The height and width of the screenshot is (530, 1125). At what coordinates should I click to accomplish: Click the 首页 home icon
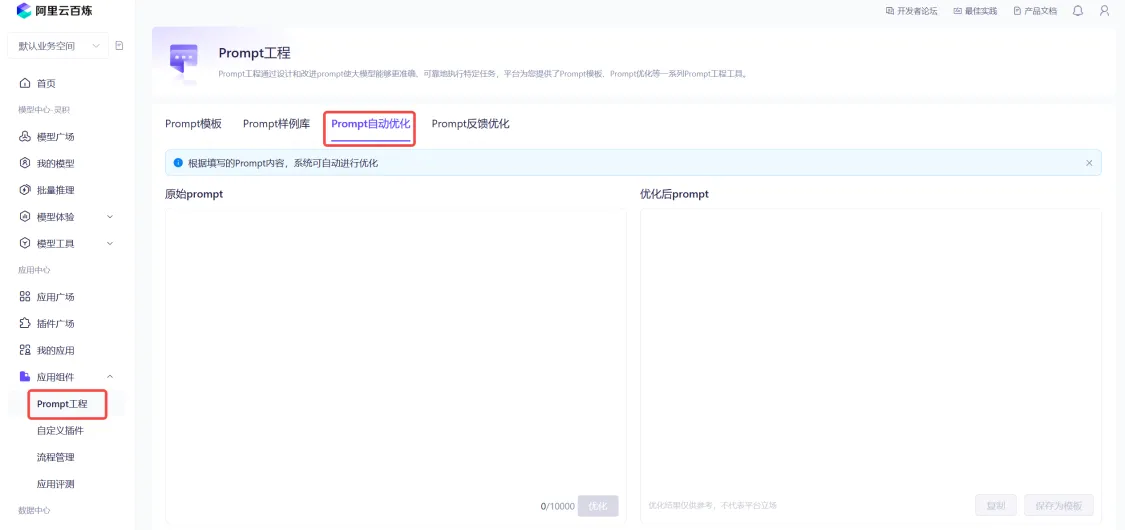click(25, 83)
